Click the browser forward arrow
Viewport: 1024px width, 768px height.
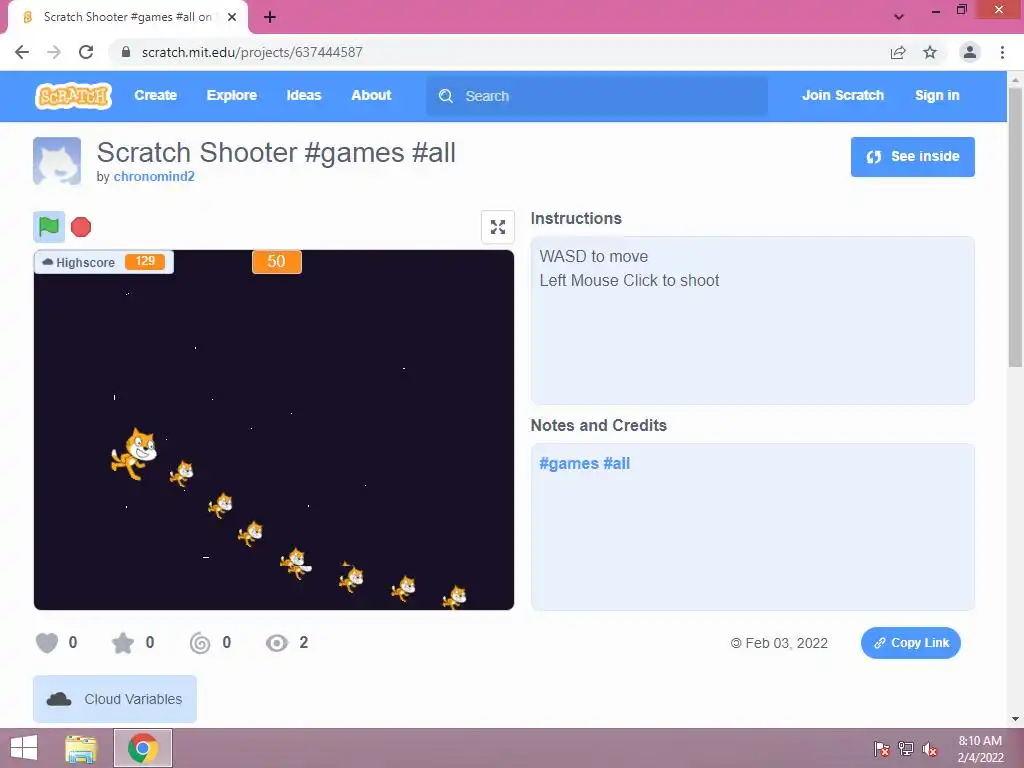[x=54, y=52]
